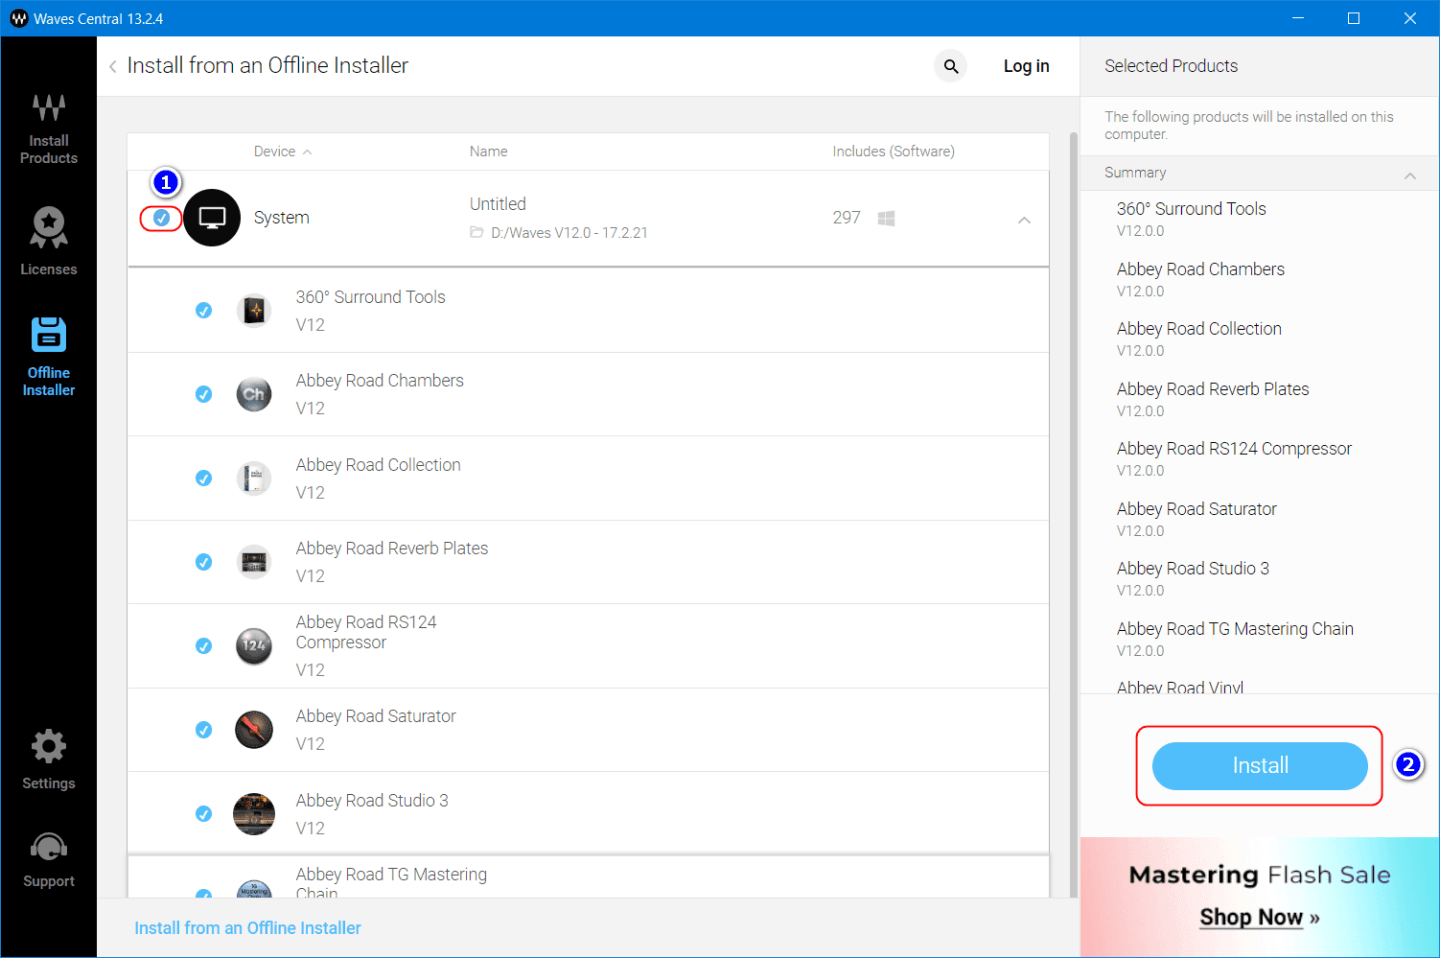Click the Name column header
The image size is (1440, 958).
click(x=489, y=152)
